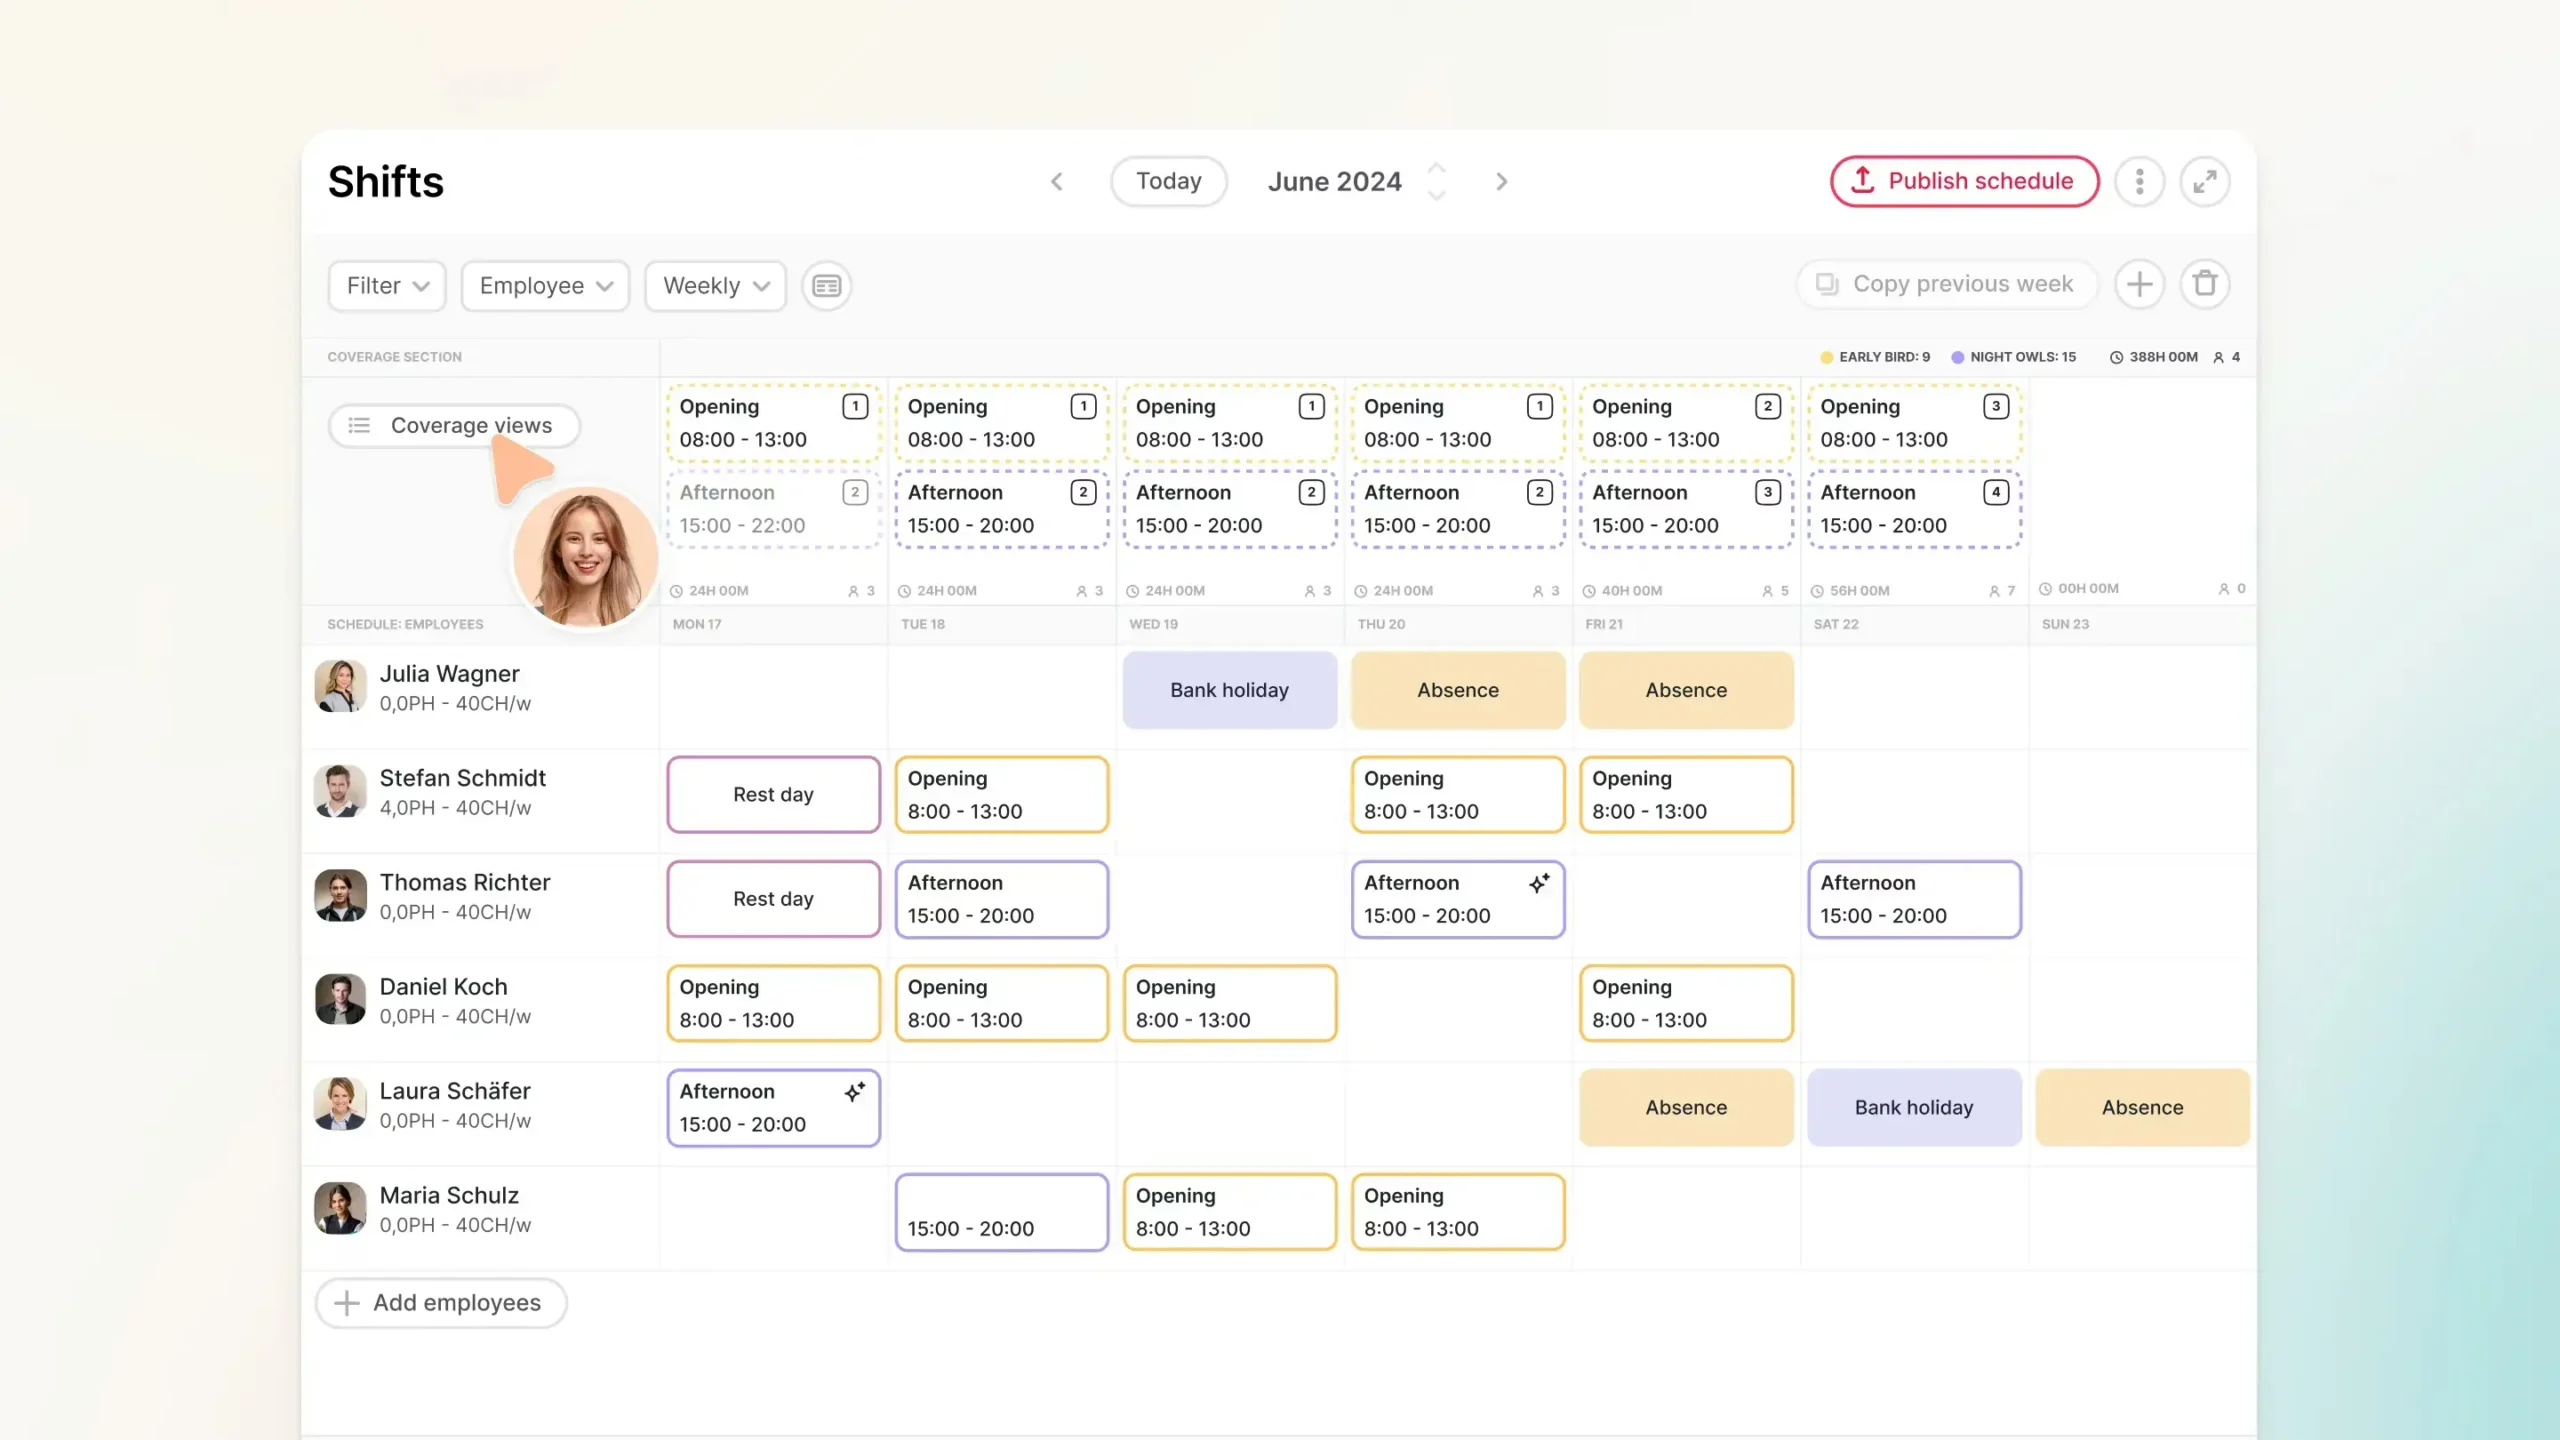The image size is (2560, 1440).
Task: Click the list icon inside Coverage views
Action: [358, 425]
